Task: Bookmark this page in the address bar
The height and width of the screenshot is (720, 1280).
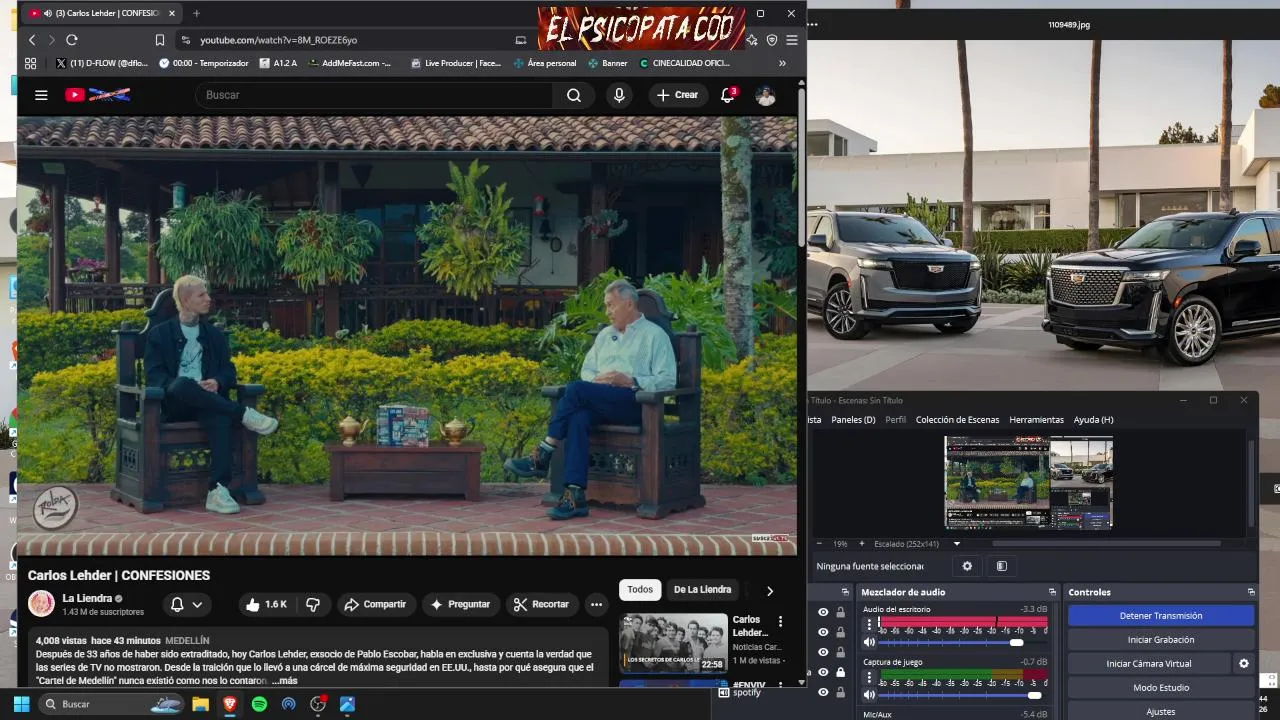Action: click(x=159, y=40)
